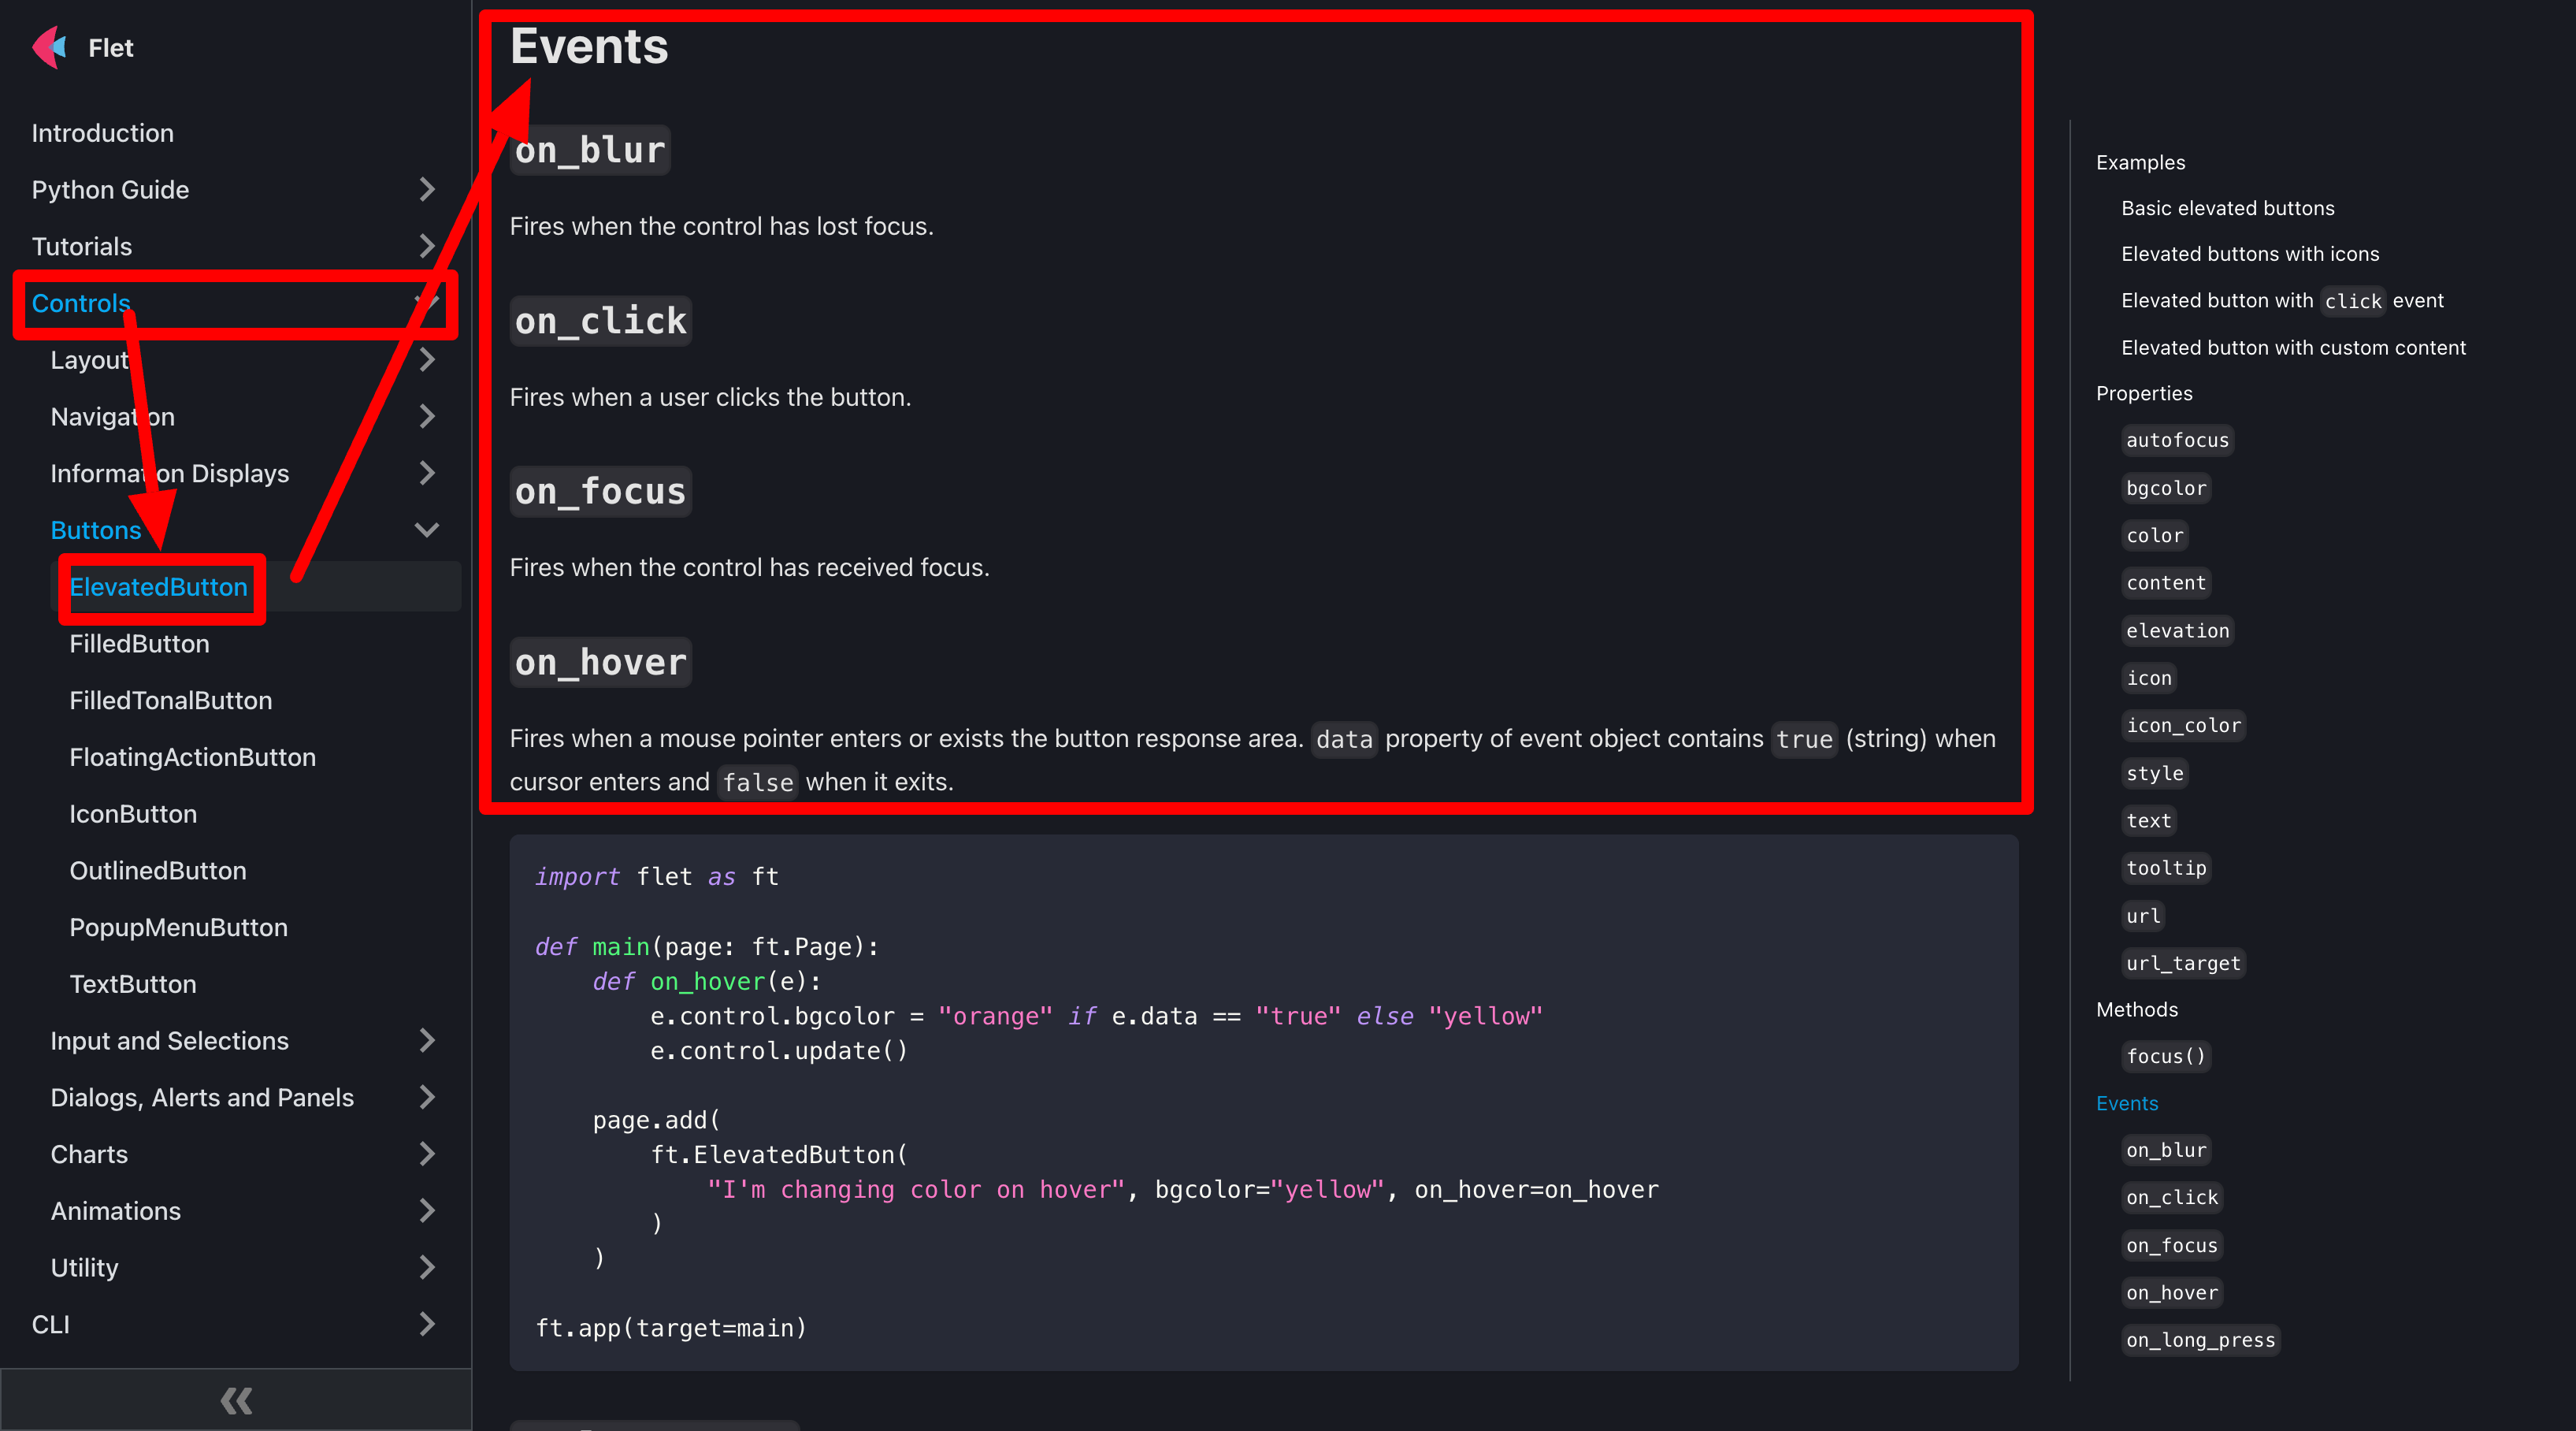Toggle the Layout sidebar submenu
2576x1431 pixels.
pyautogui.click(x=426, y=359)
